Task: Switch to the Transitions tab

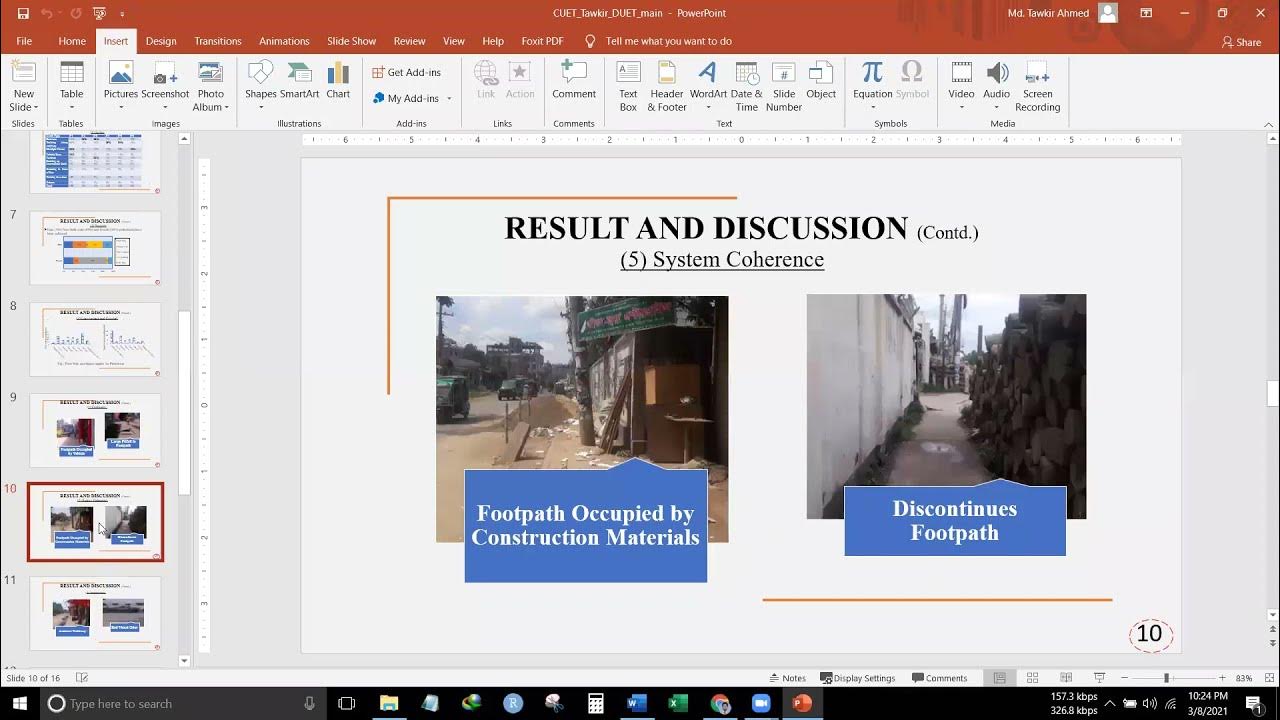Action: [218, 41]
